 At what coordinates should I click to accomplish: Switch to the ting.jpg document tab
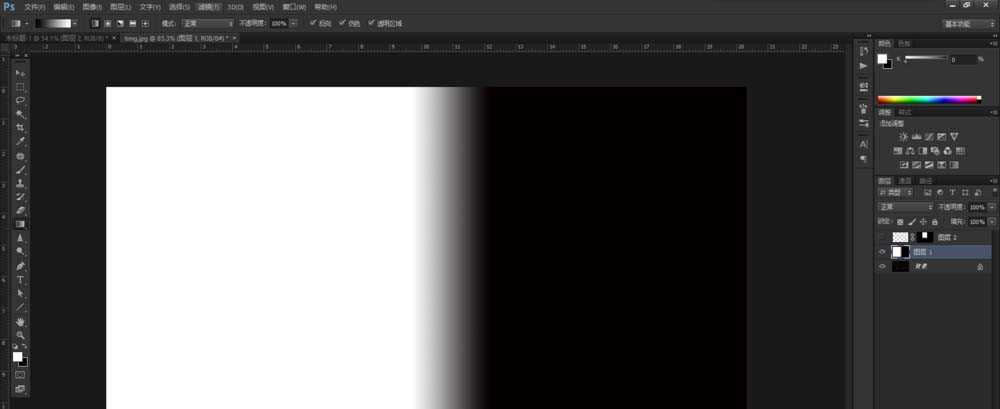tap(174, 38)
